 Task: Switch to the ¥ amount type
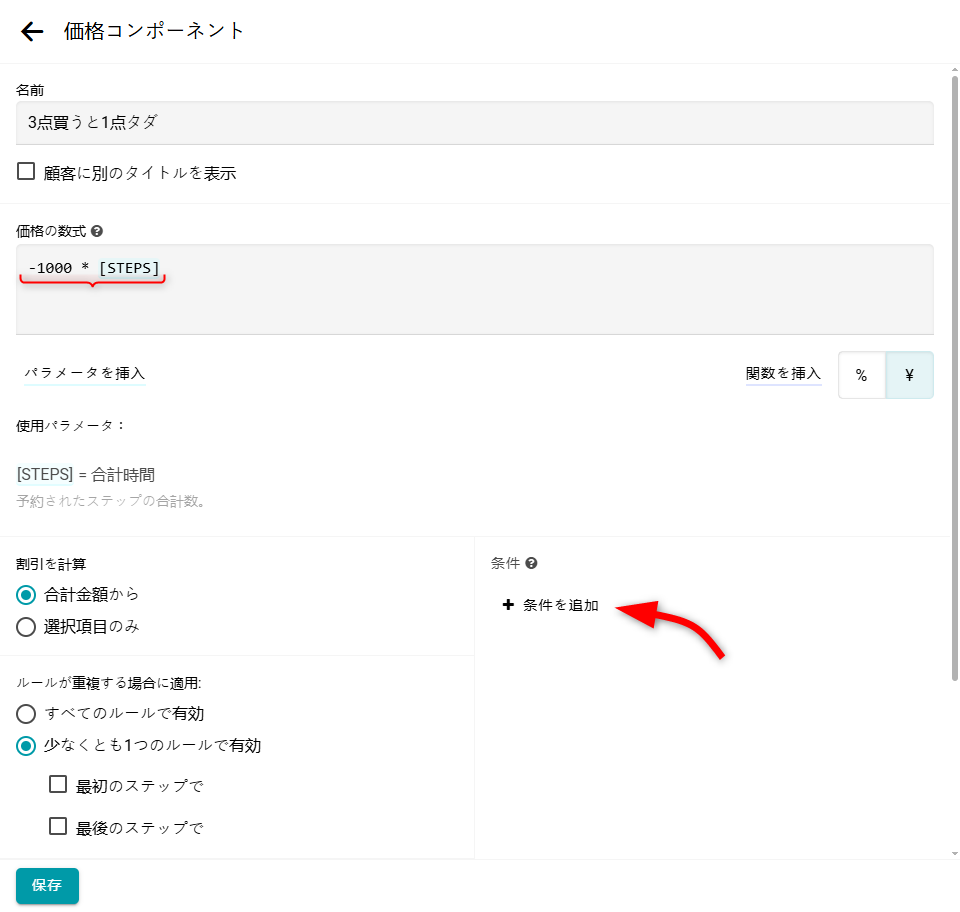click(909, 375)
